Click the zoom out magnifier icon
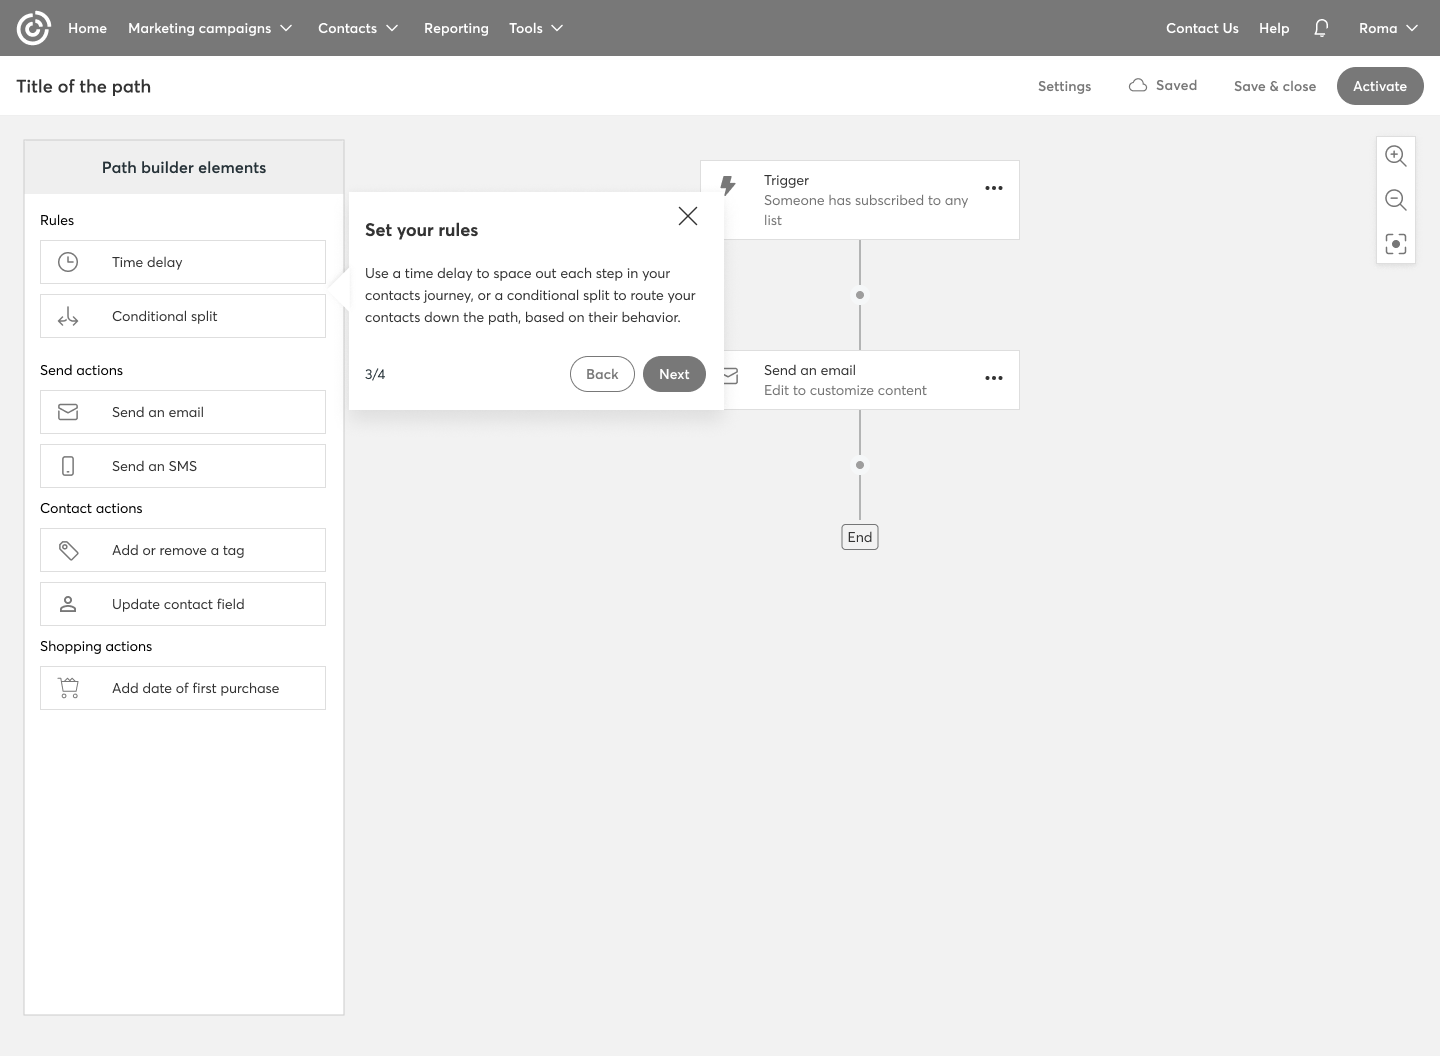The width and height of the screenshot is (1440, 1056). coord(1395,200)
